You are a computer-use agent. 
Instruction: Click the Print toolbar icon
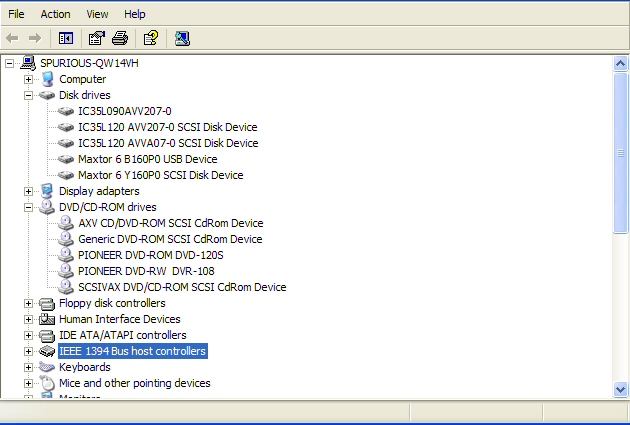pos(120,38)
